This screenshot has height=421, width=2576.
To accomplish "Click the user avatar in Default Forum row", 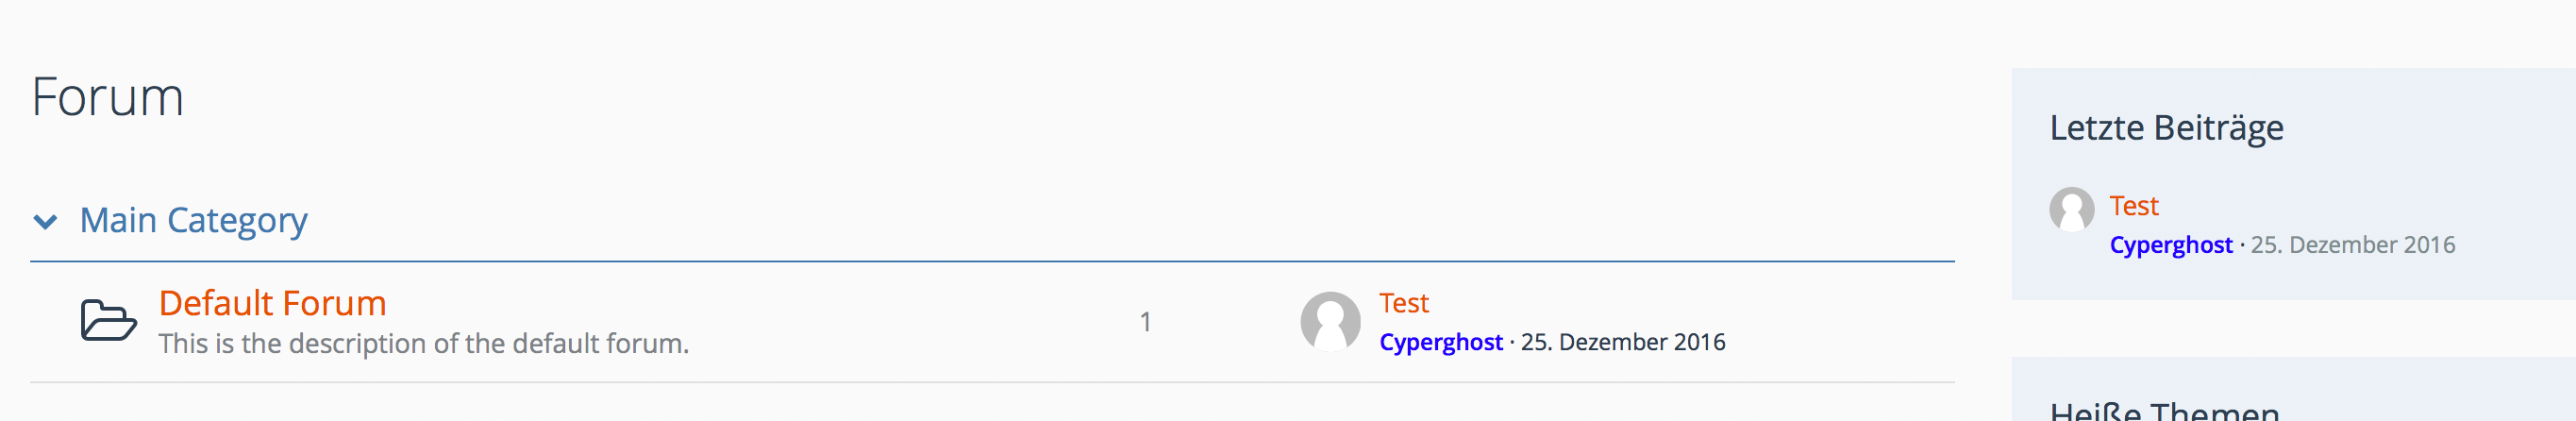I will tap(1329, 321).
